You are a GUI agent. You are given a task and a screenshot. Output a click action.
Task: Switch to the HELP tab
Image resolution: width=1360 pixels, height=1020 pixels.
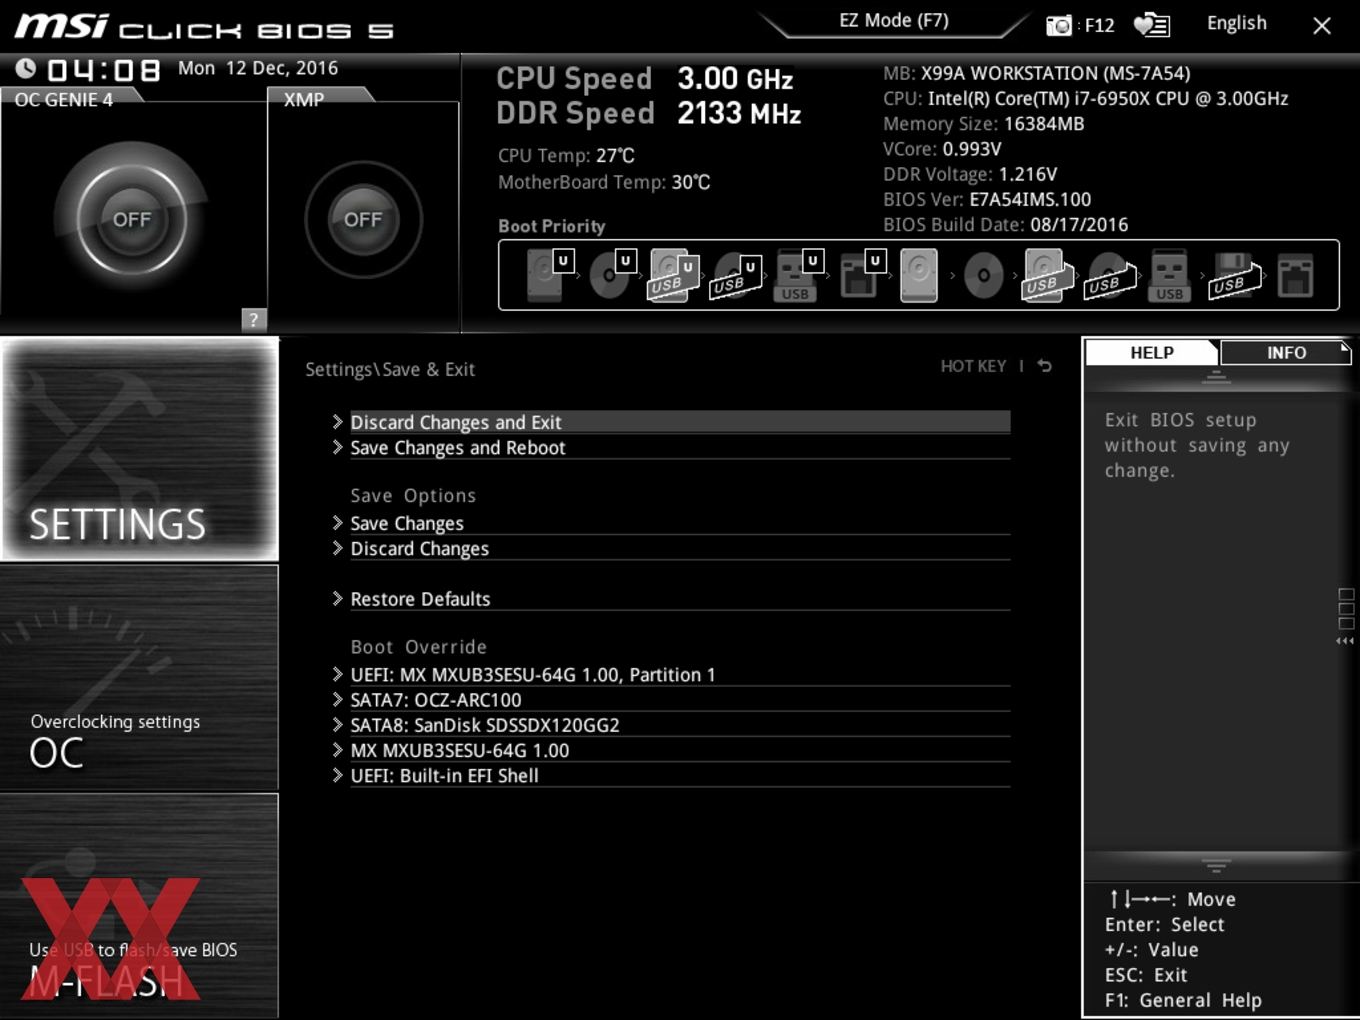pyautogui.click(x=1152, y=352)
